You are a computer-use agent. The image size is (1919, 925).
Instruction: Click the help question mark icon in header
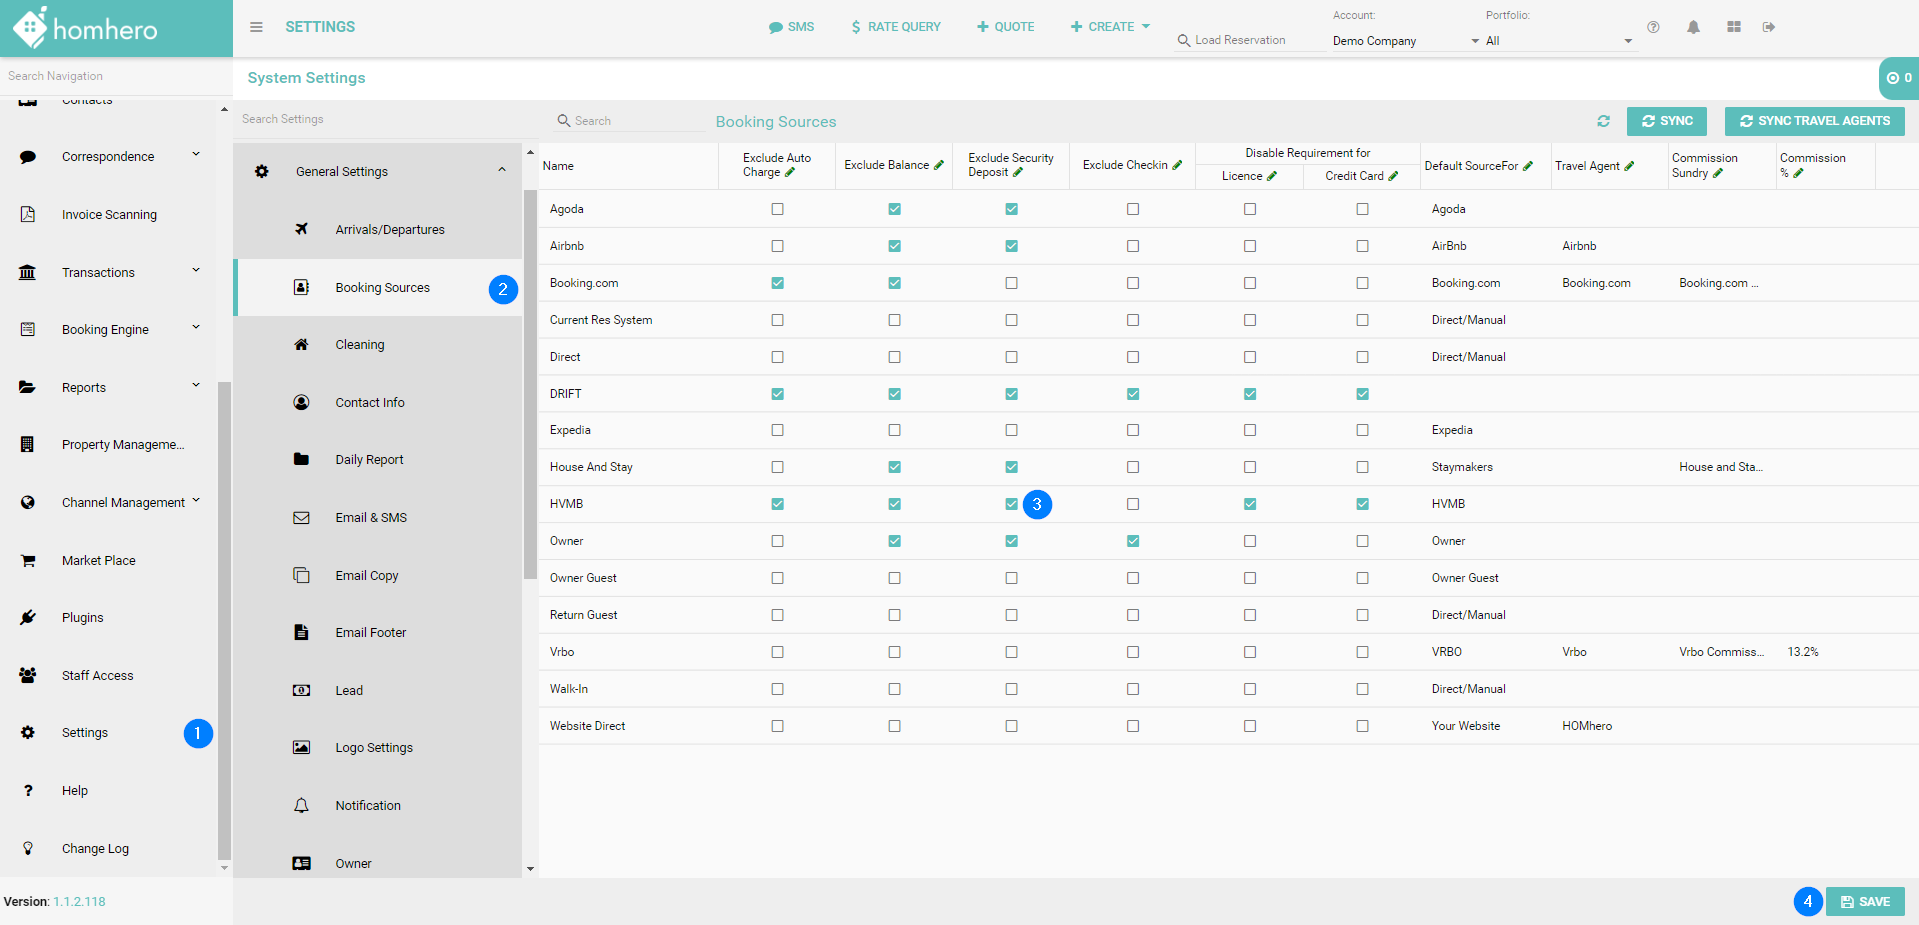pos(1653,27)
